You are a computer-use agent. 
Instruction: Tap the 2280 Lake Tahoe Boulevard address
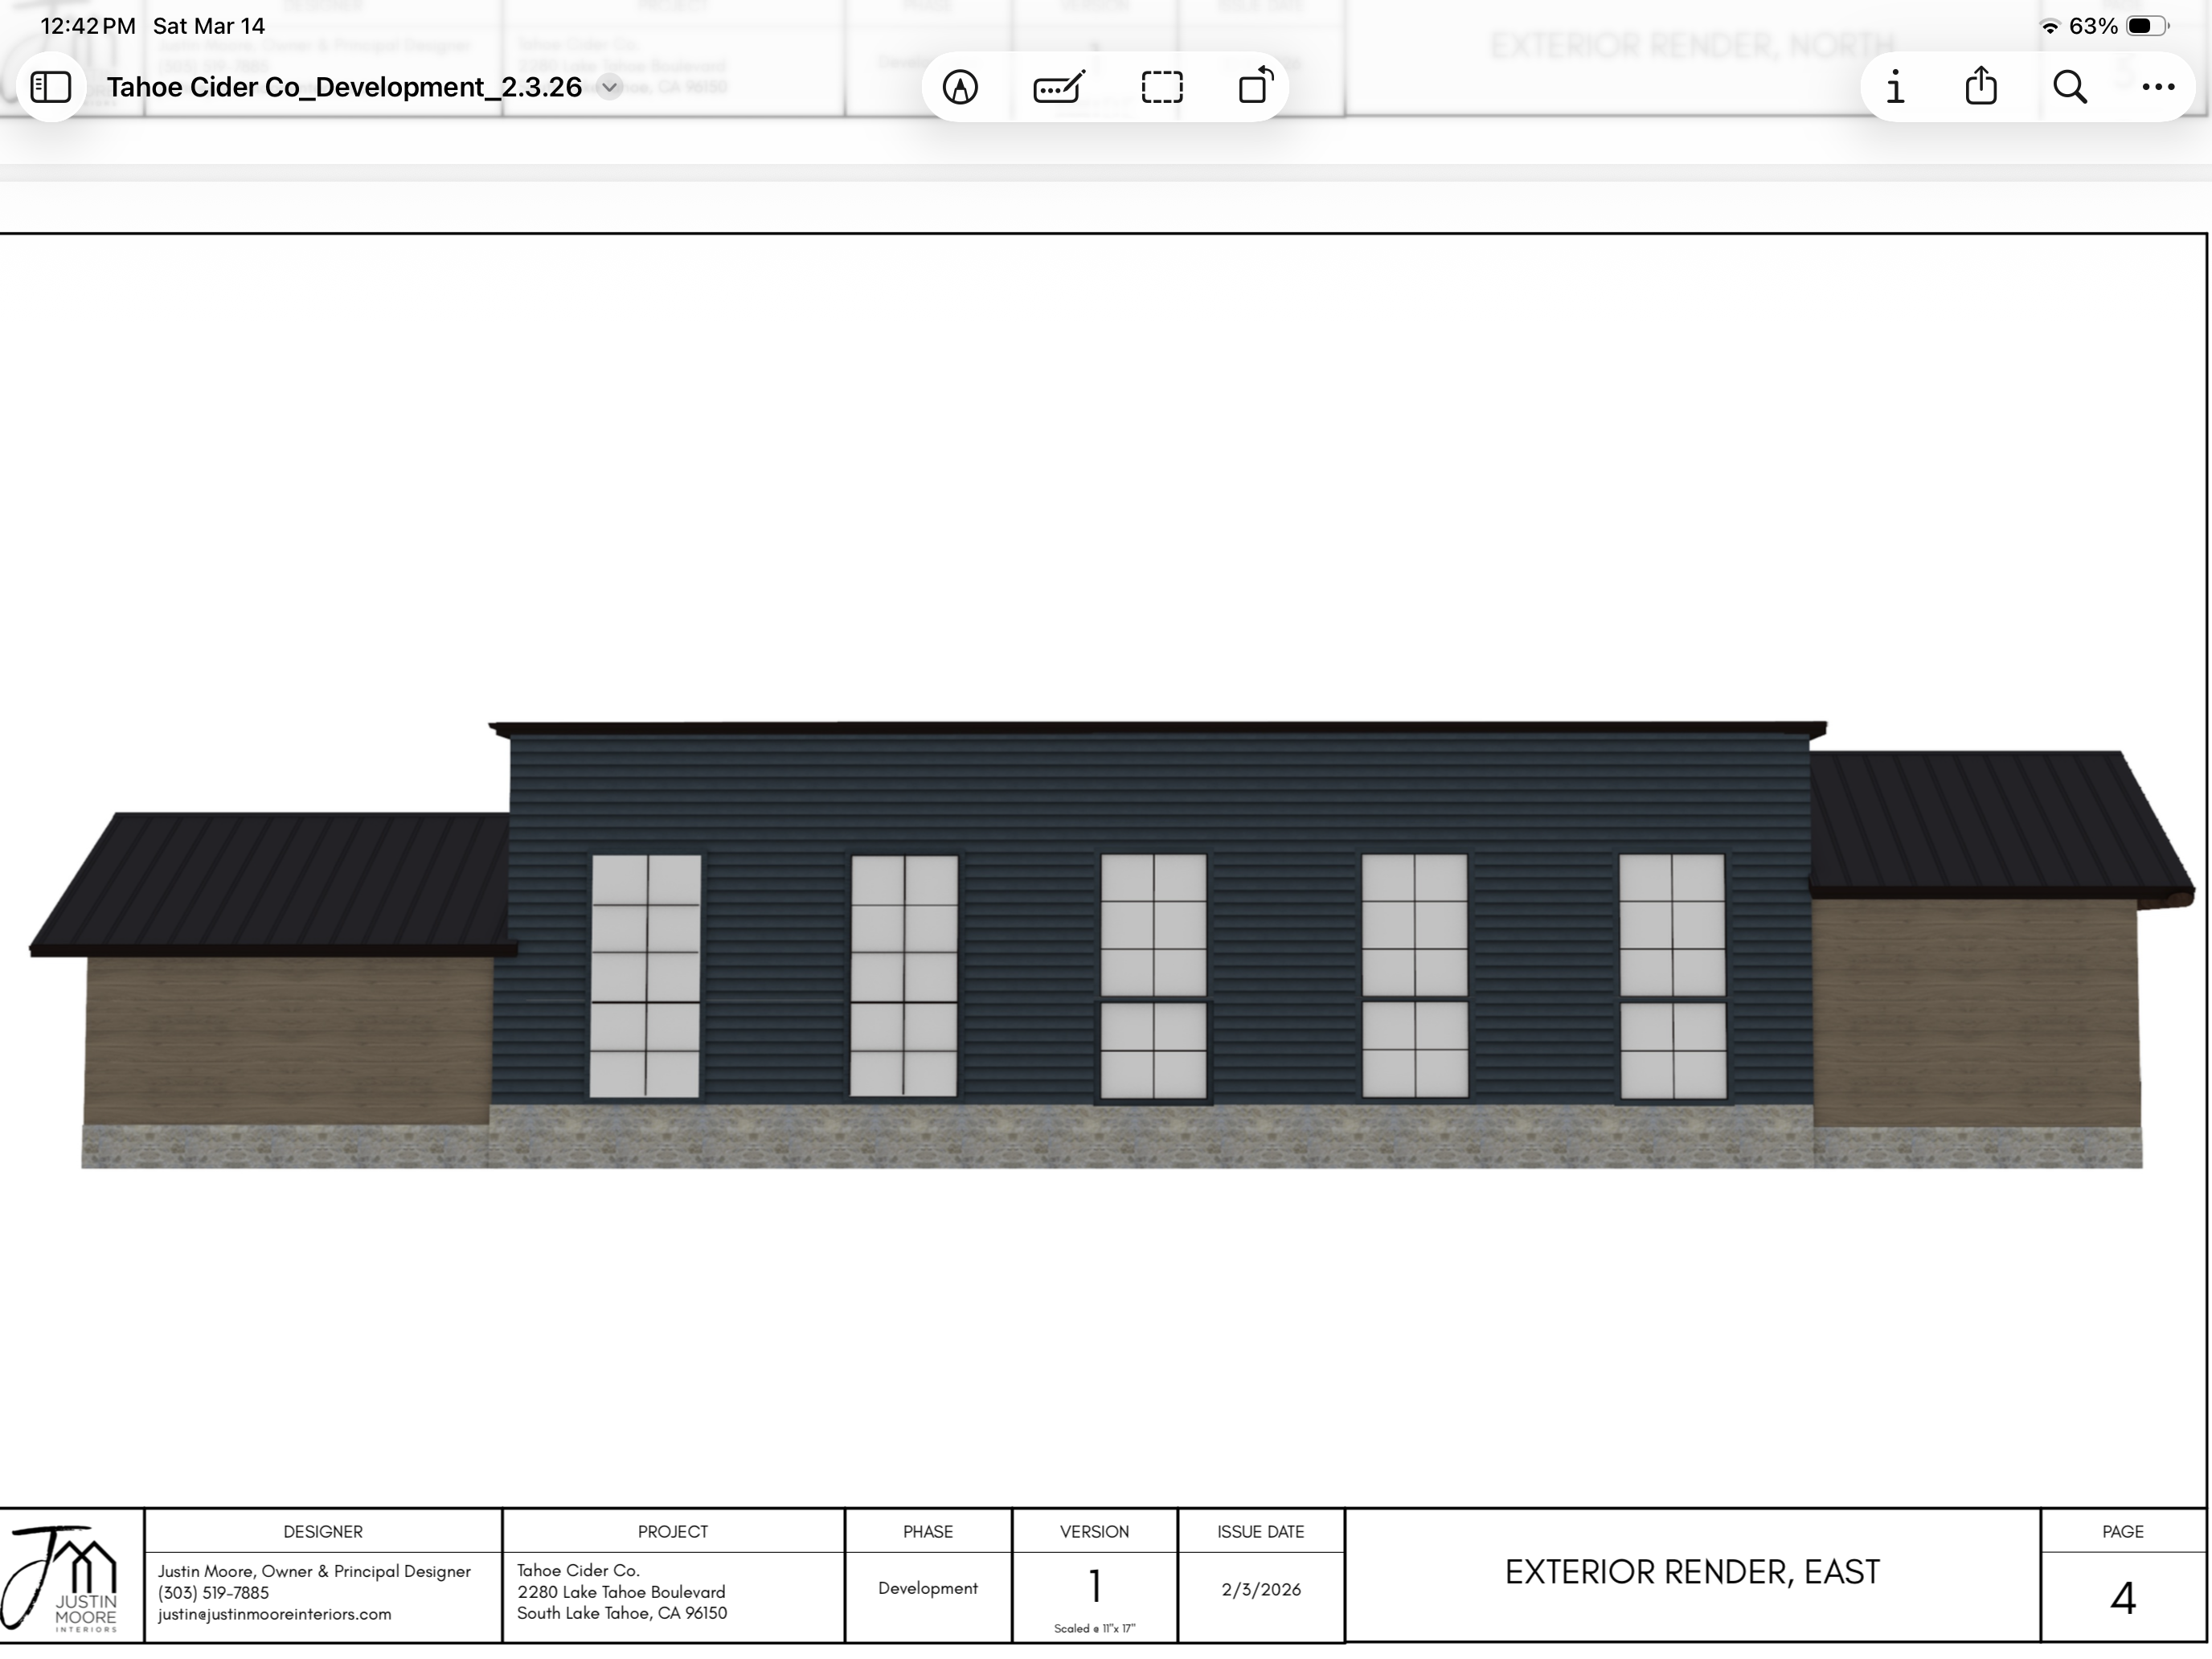[621, 1592]
